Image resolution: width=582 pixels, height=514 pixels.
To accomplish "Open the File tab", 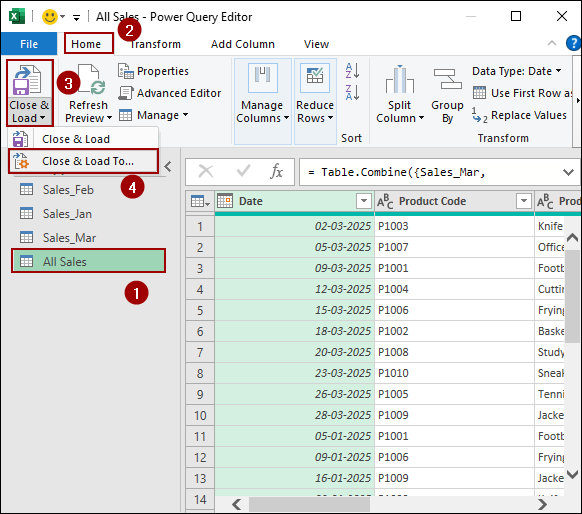I will click(29, 44).
